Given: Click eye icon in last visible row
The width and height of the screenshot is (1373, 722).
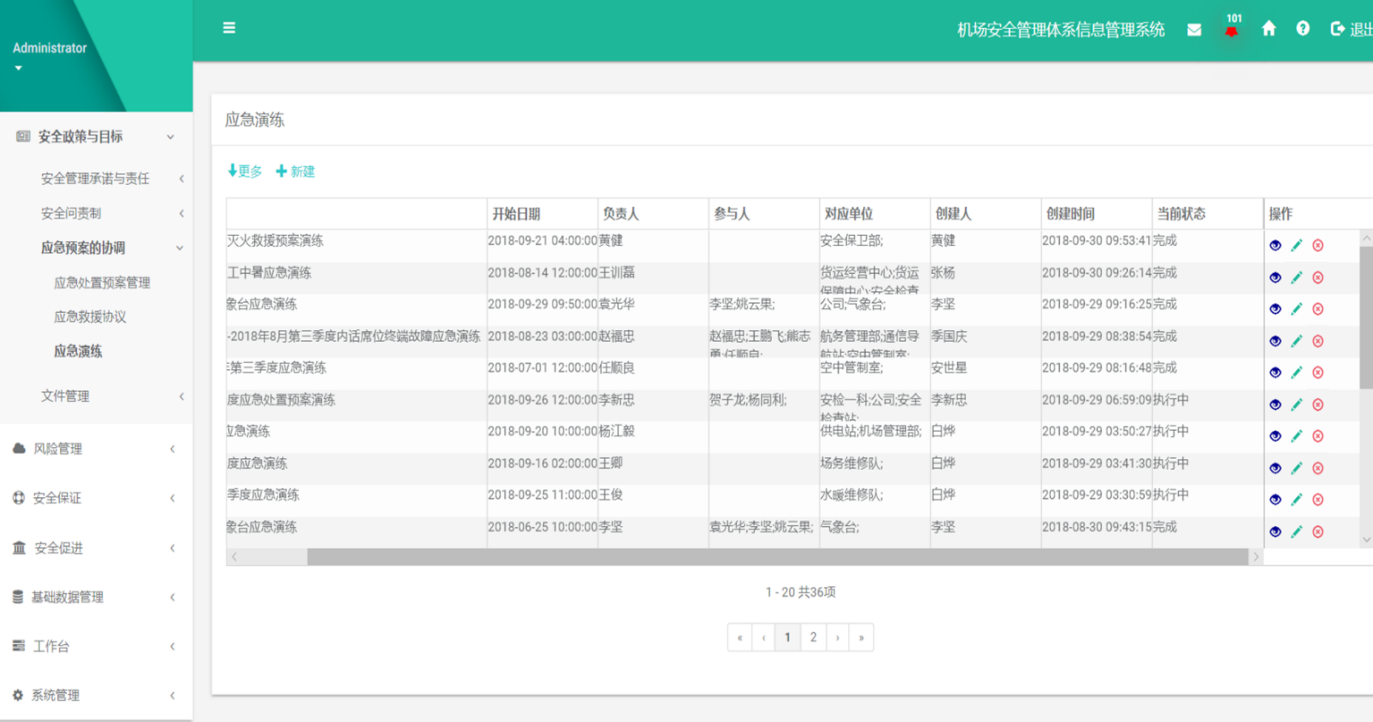Looking at the screenshot, I should 1275,531.
